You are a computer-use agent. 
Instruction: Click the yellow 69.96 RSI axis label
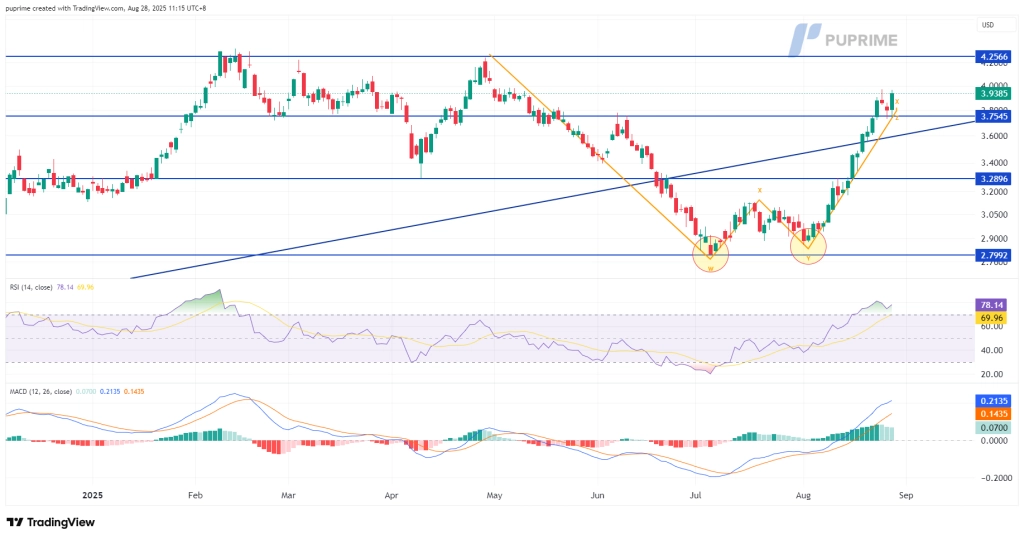pos(992,318)
